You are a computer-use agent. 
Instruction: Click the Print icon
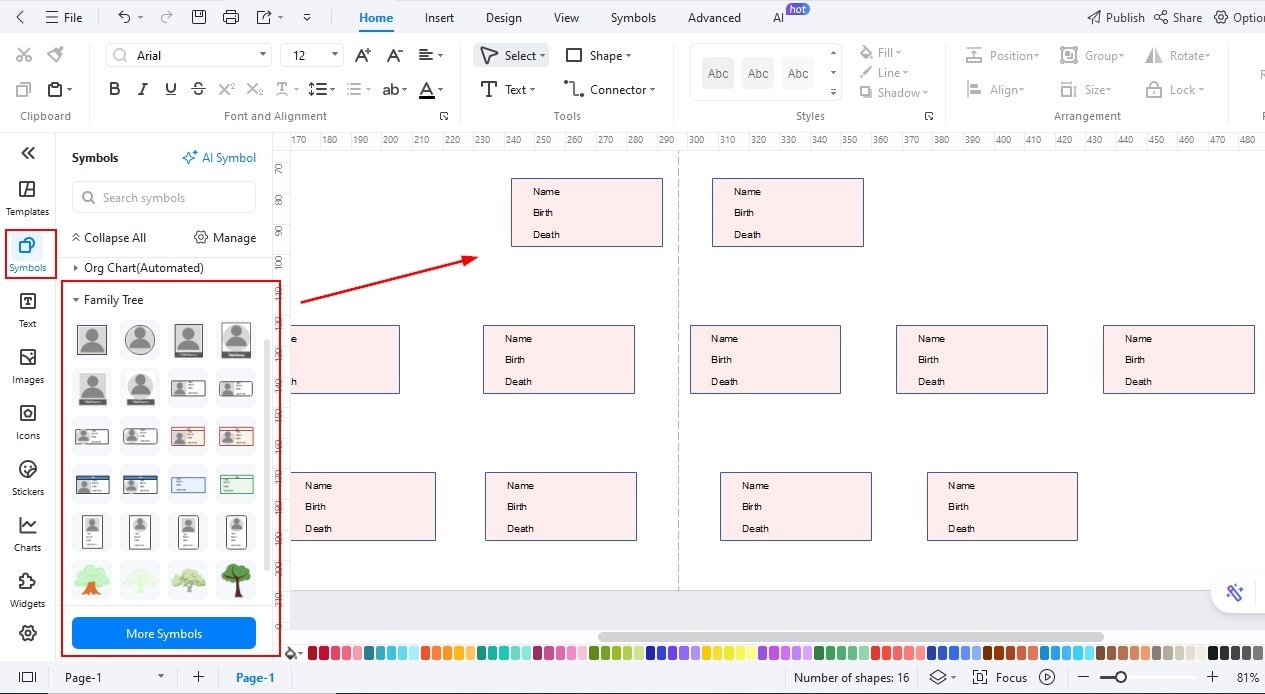(x=231, y=17)
